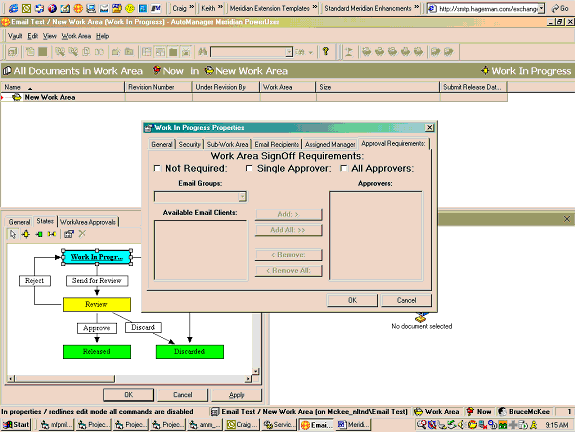The width and height of the screenshot is (575, 432).
Task: Check the Not Required checkbox
Action: [157, 168]
